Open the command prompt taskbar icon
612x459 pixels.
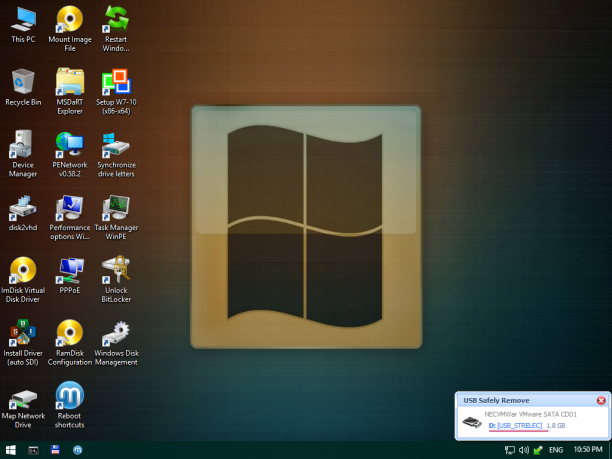[x=33, y=450]
